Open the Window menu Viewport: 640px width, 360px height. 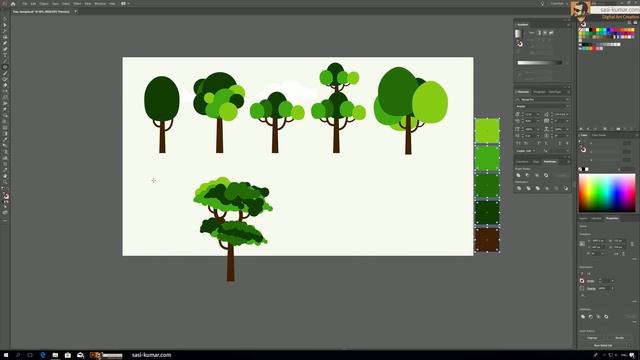tap(100, 4)
